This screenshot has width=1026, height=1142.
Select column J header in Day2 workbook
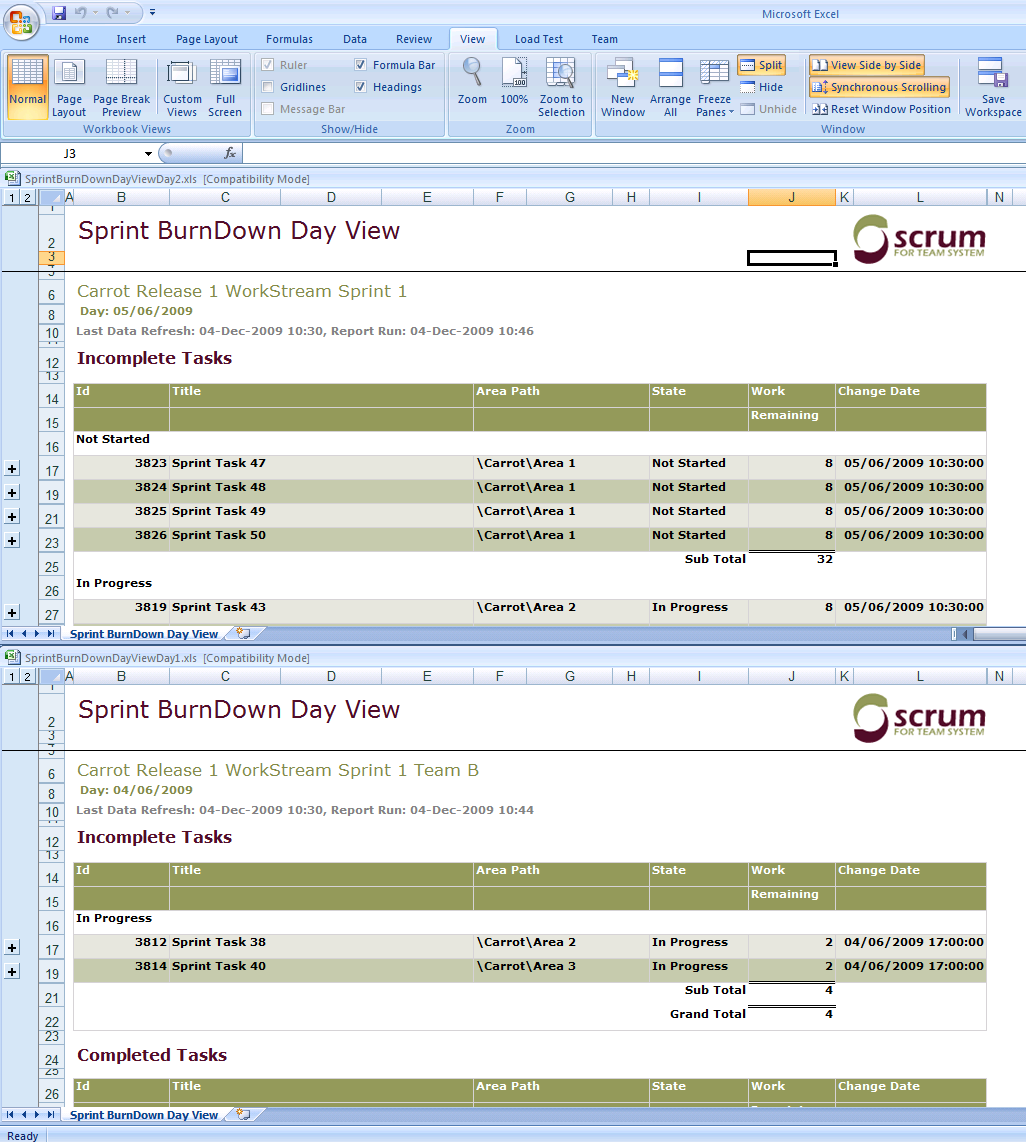792,197
